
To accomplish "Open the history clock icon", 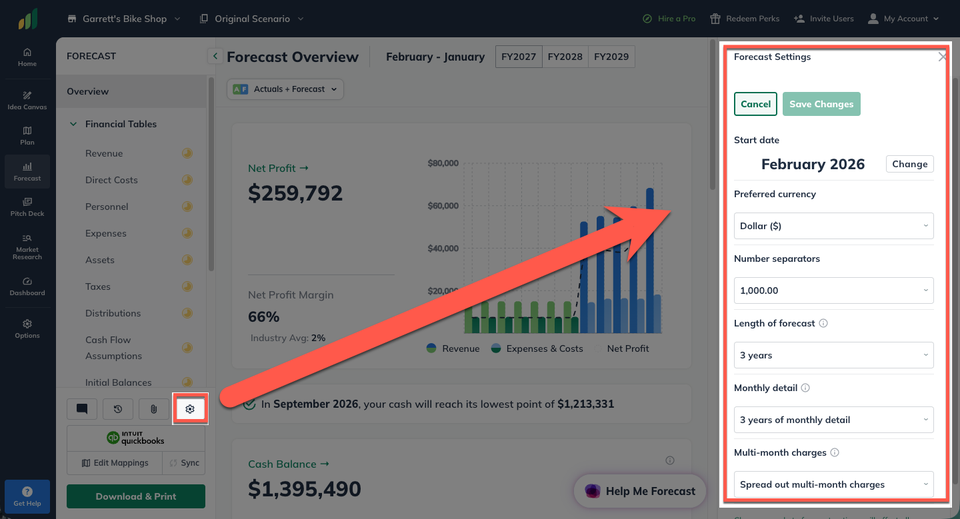I will point(118,409).
